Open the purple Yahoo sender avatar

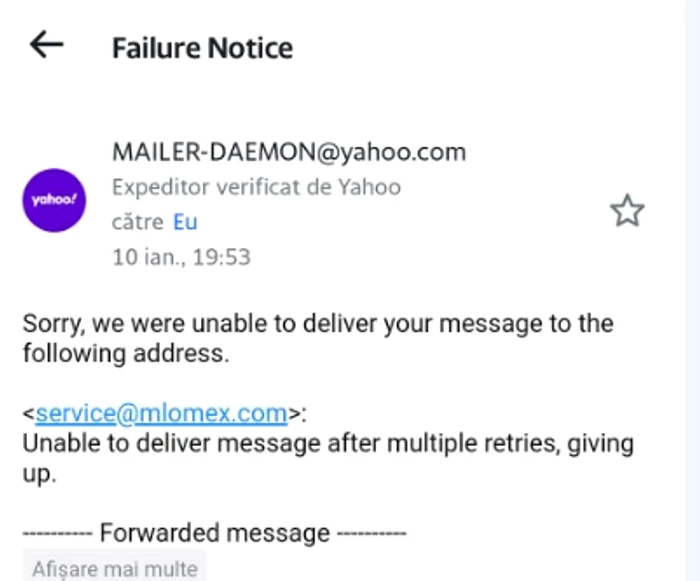pyautogui.click(x=54, y=200)
